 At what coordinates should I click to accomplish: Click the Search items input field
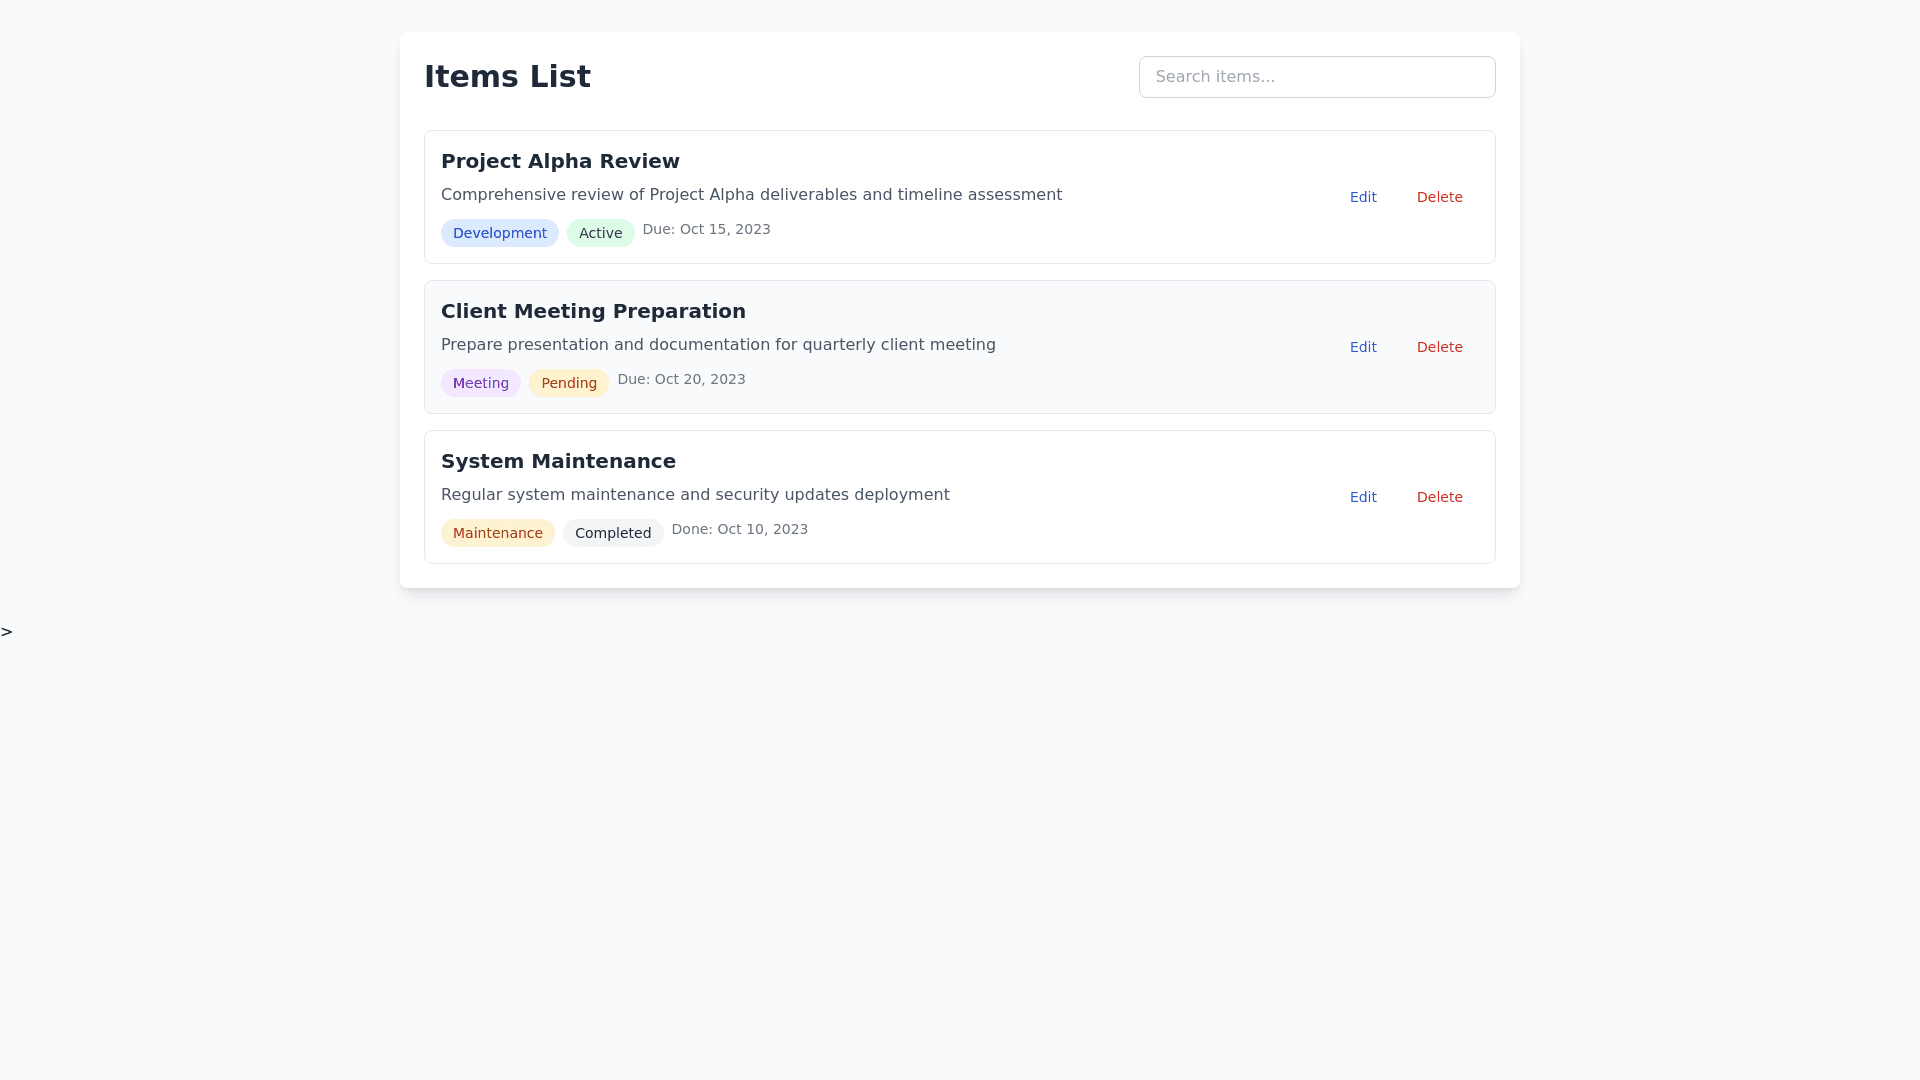coord(1316,77)
